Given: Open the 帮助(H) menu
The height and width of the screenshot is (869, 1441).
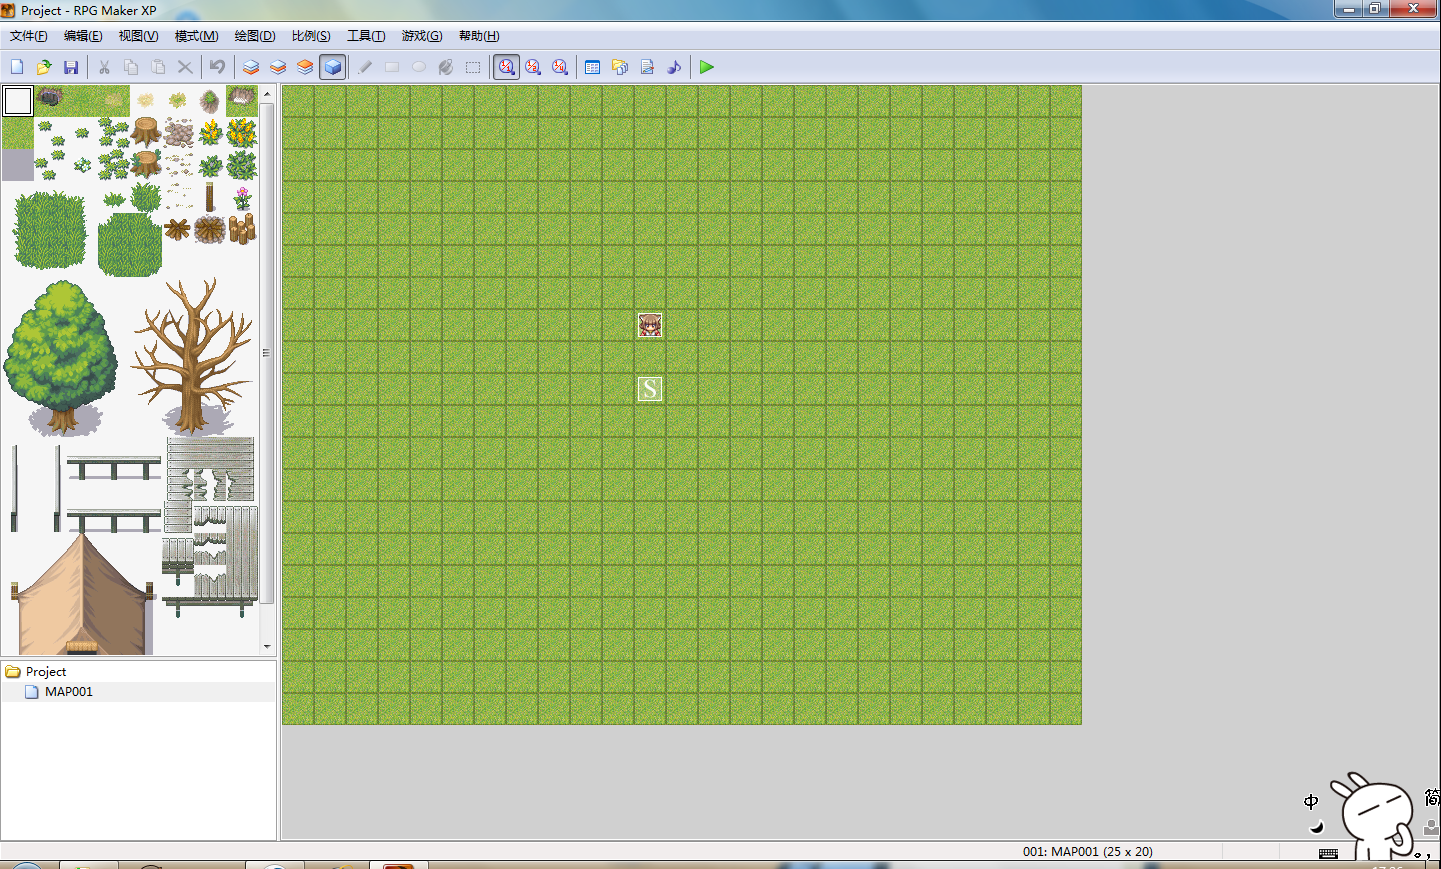Looking at the screenshot, I should pyautogui.click(x=479, y=36).
